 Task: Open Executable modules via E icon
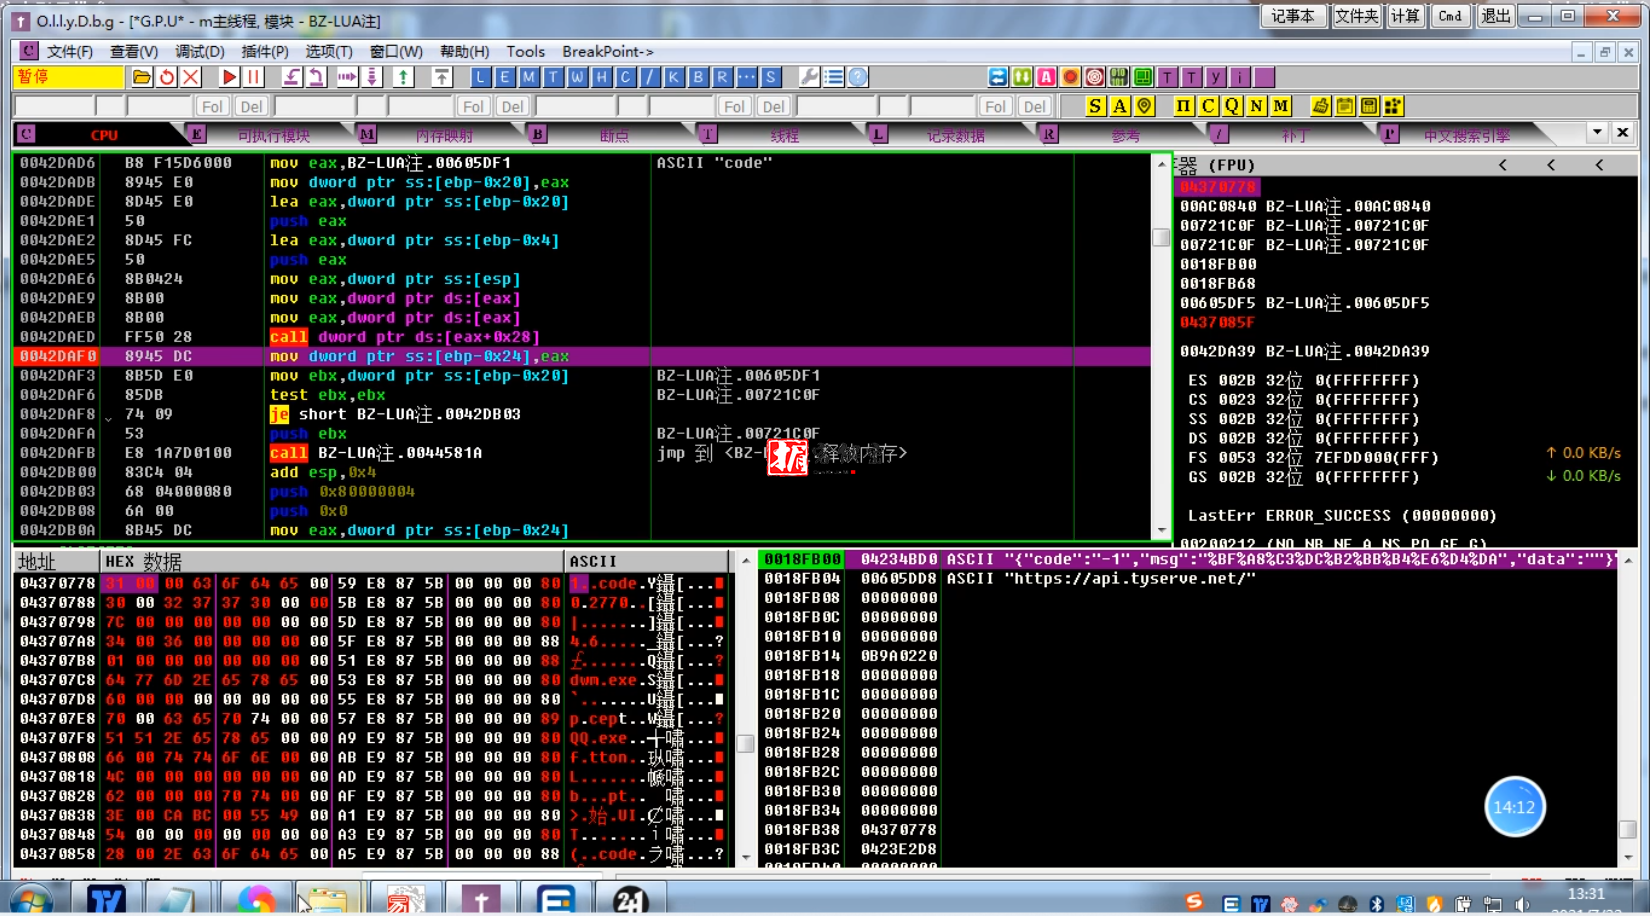505,77
